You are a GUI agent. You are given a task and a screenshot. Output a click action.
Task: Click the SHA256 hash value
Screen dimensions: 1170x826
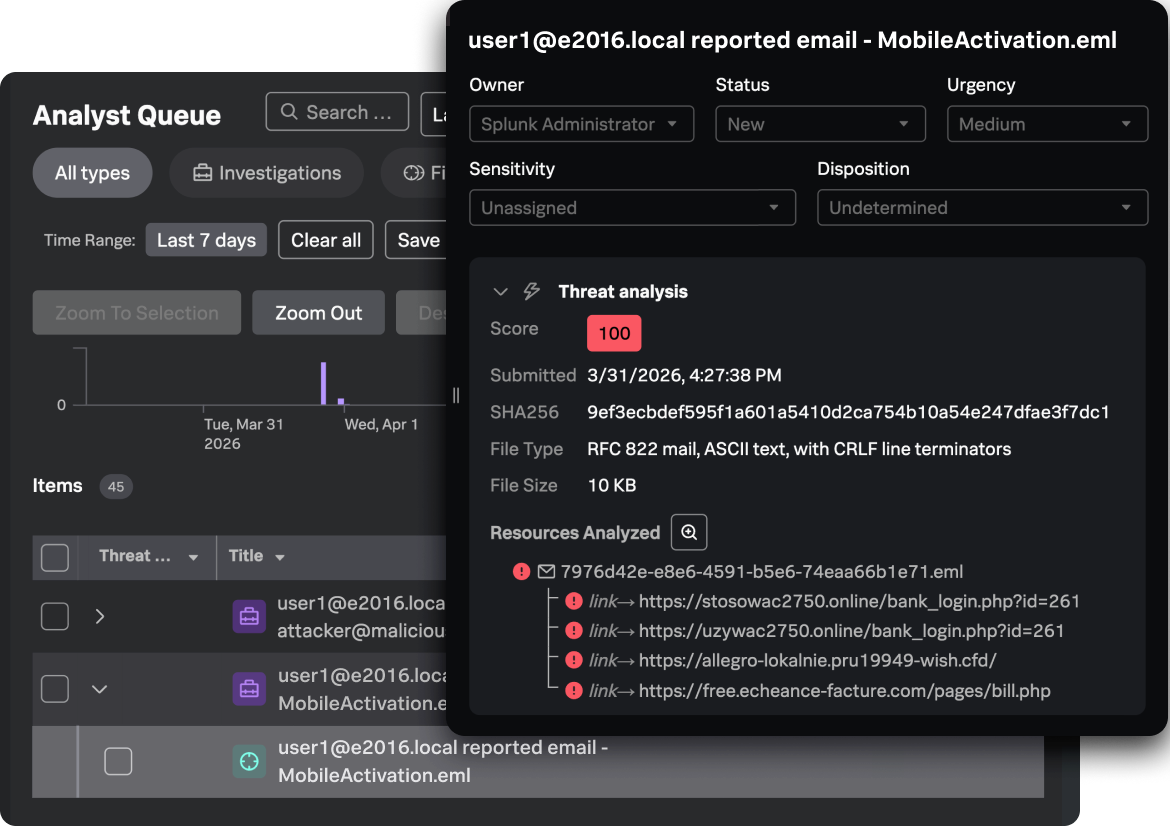point(848,412)
